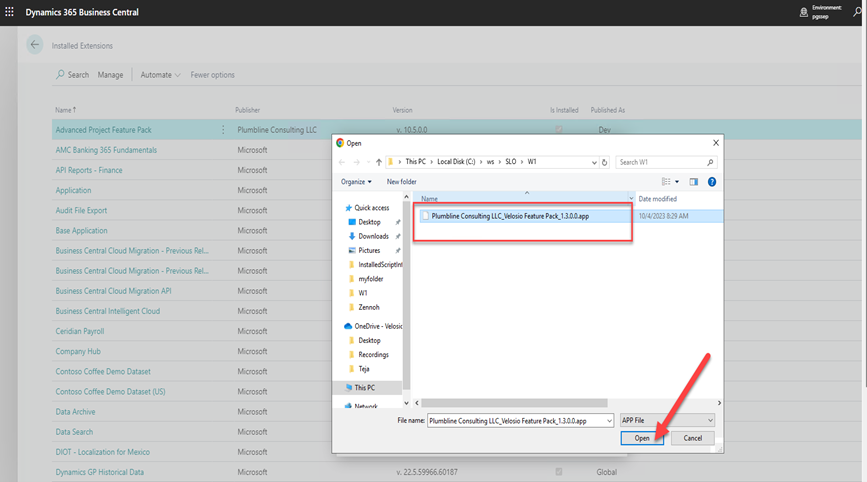This screenshot has width=867, height=482.
Task: Click the Open button
Action: pyautogui.click(x=642, y=438)
